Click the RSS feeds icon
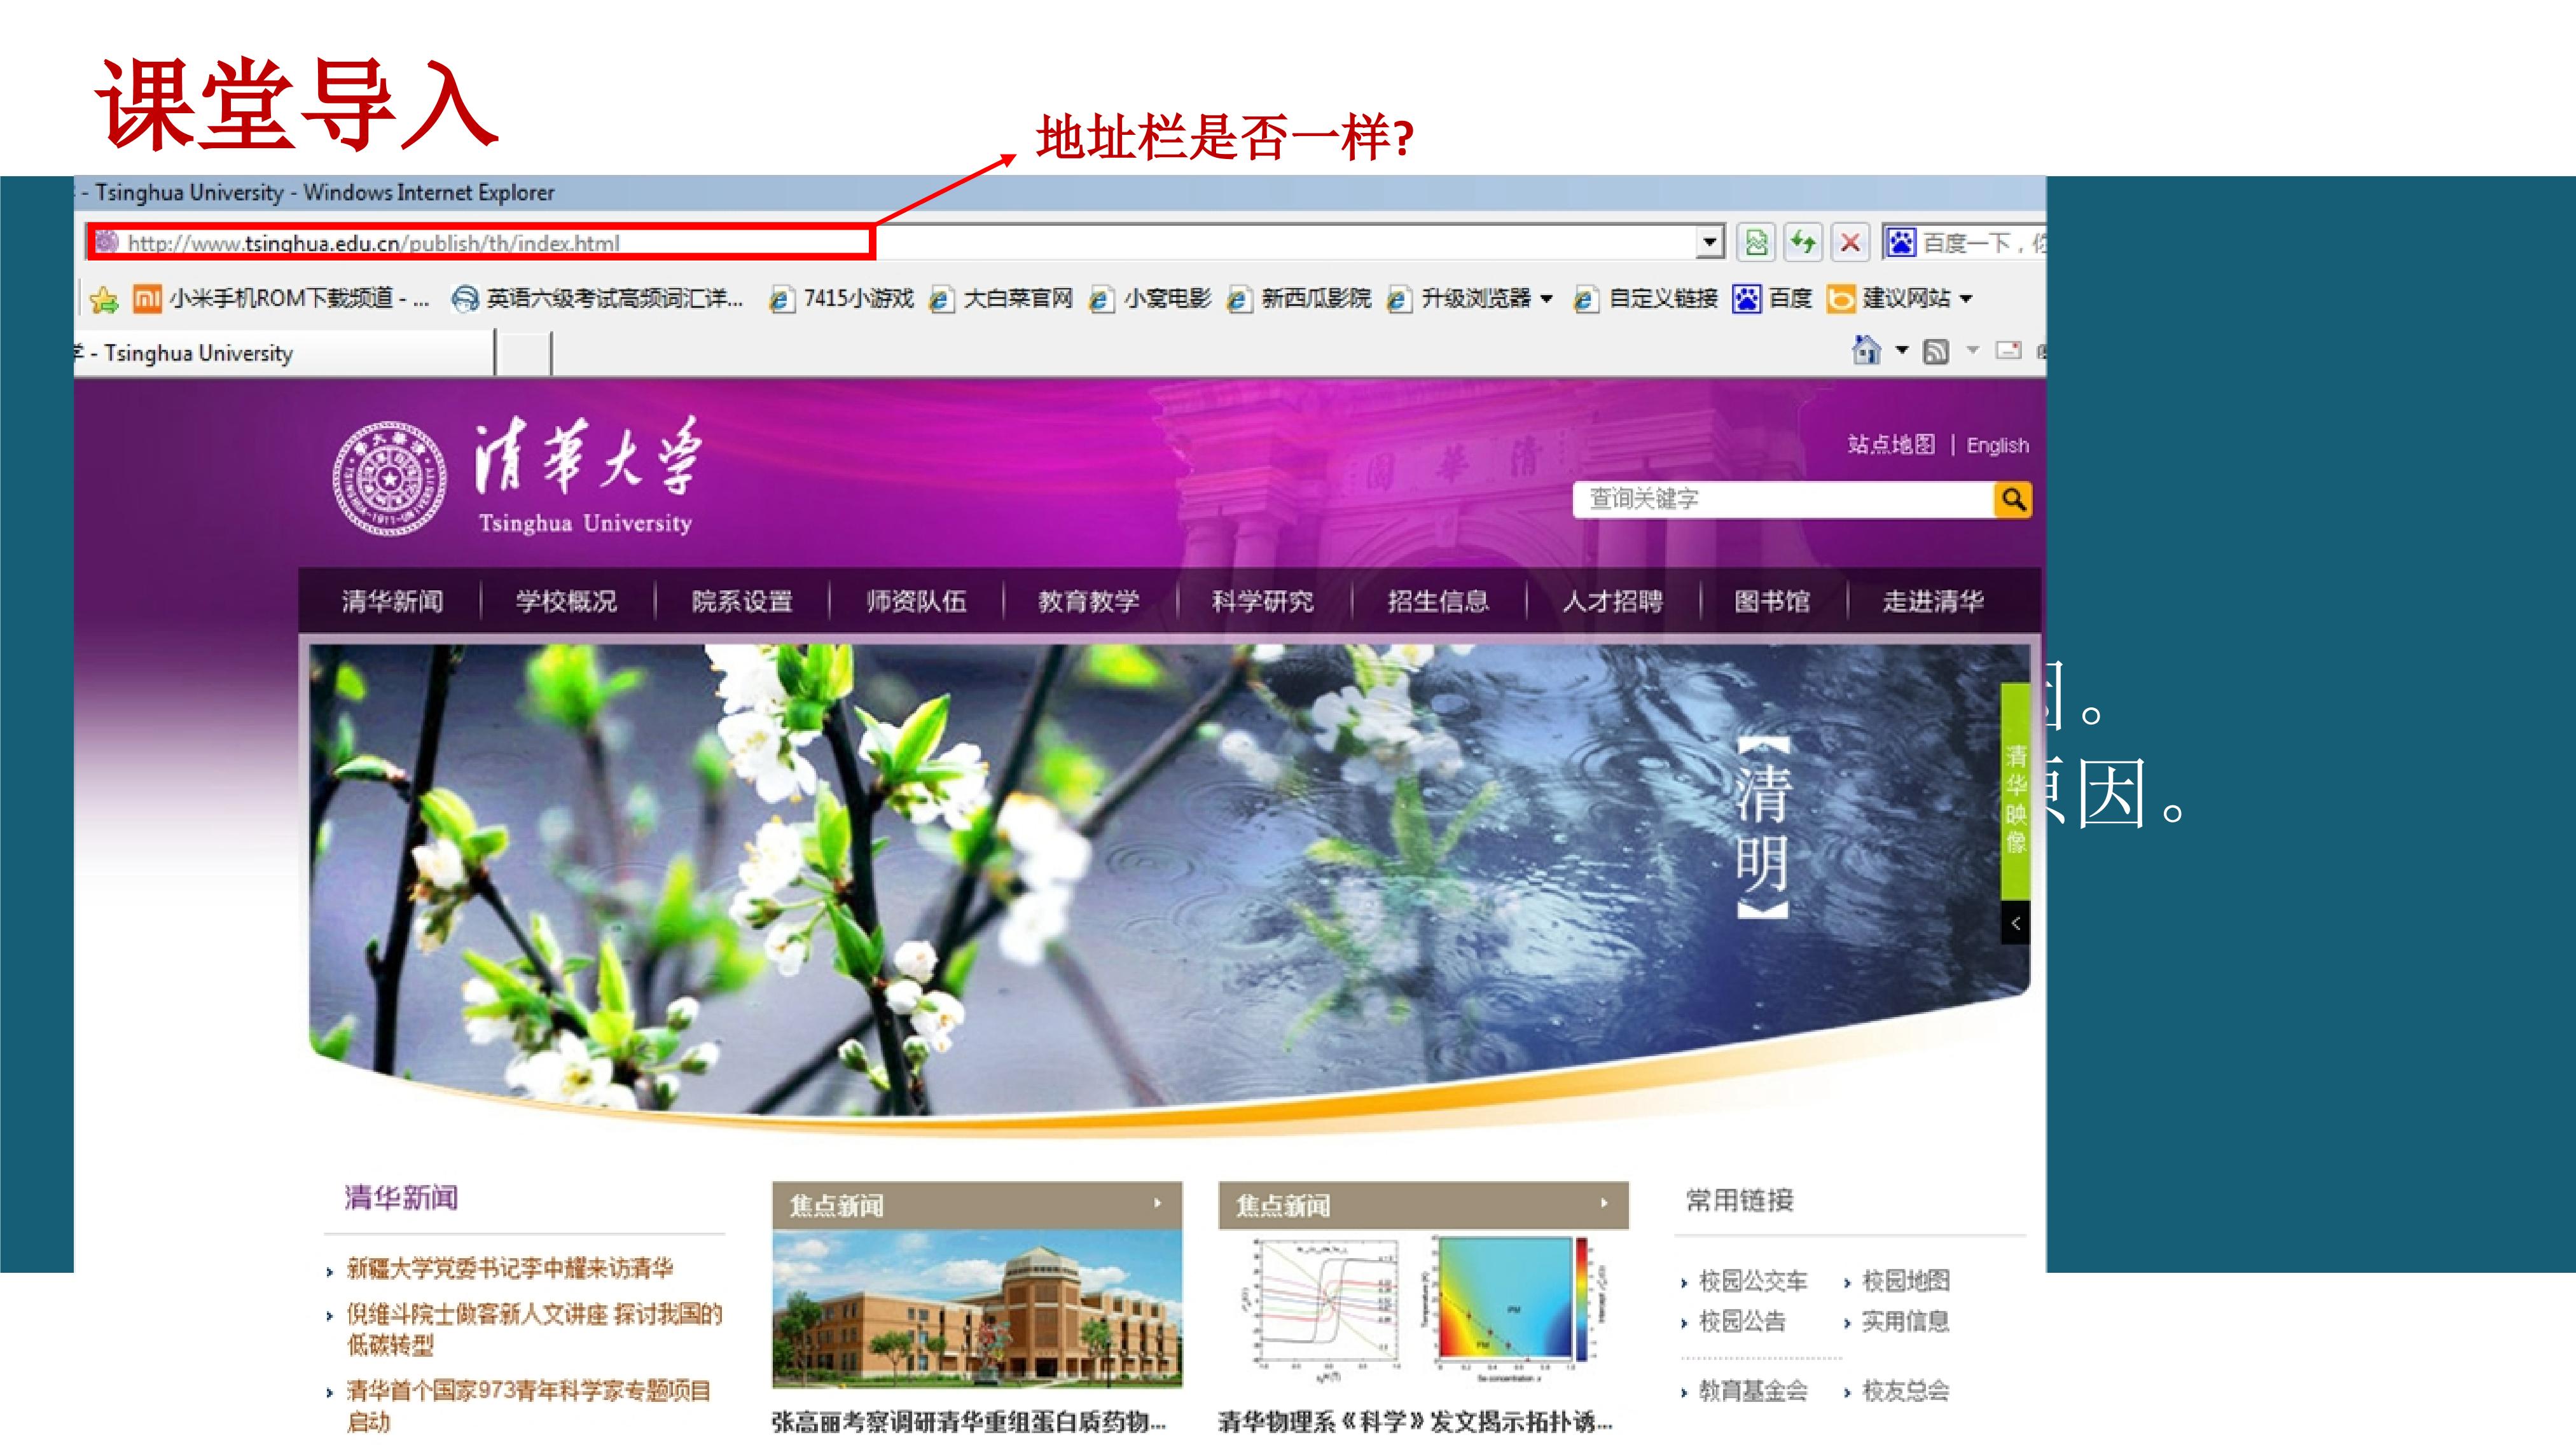The height and width of the screenshot is (1449, 2576). (x=1936, y=351)
